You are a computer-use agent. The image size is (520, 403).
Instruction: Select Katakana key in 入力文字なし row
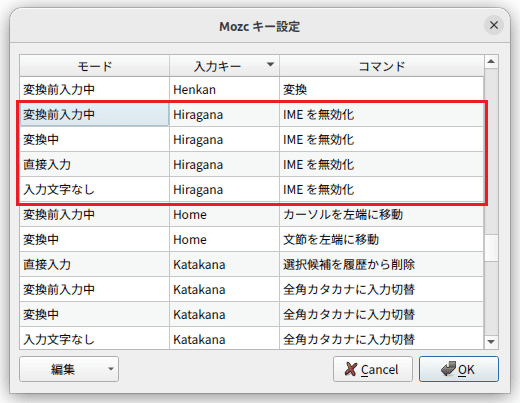(224, 338)
